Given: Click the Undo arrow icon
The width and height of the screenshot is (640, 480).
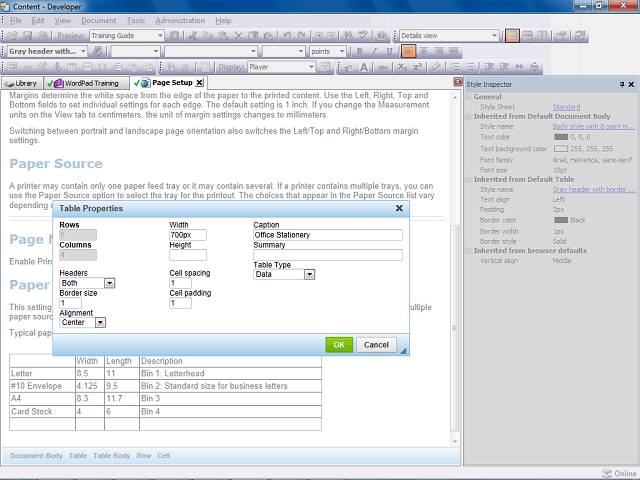Looking at the screenshot, I should [287, 36].
